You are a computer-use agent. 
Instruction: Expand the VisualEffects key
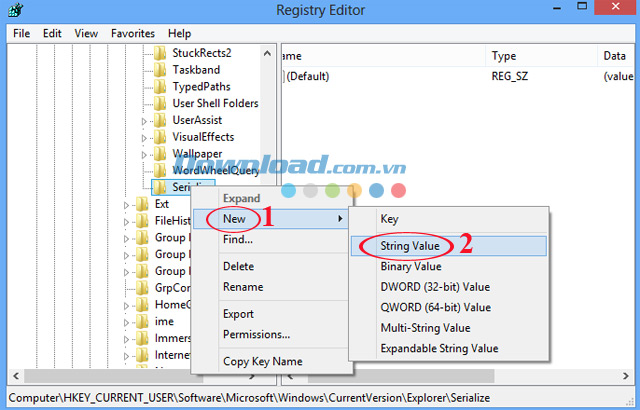coord(144,138)
